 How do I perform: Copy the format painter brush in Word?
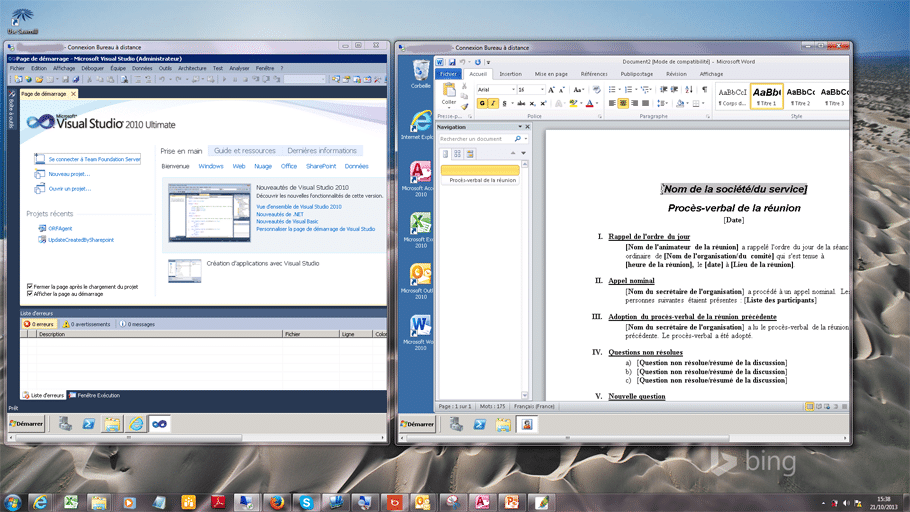(x=464, y=106)
